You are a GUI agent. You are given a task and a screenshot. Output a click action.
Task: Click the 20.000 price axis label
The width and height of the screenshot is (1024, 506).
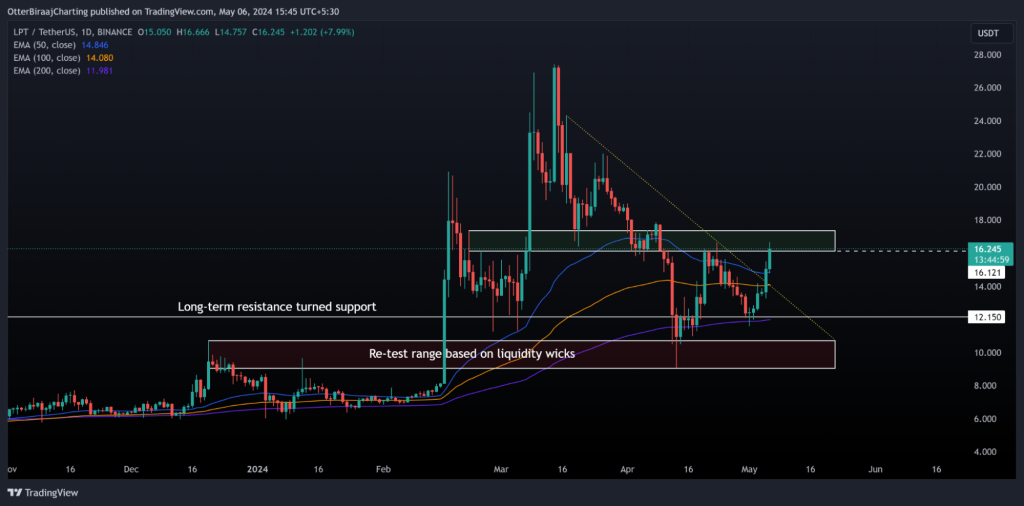986,187
